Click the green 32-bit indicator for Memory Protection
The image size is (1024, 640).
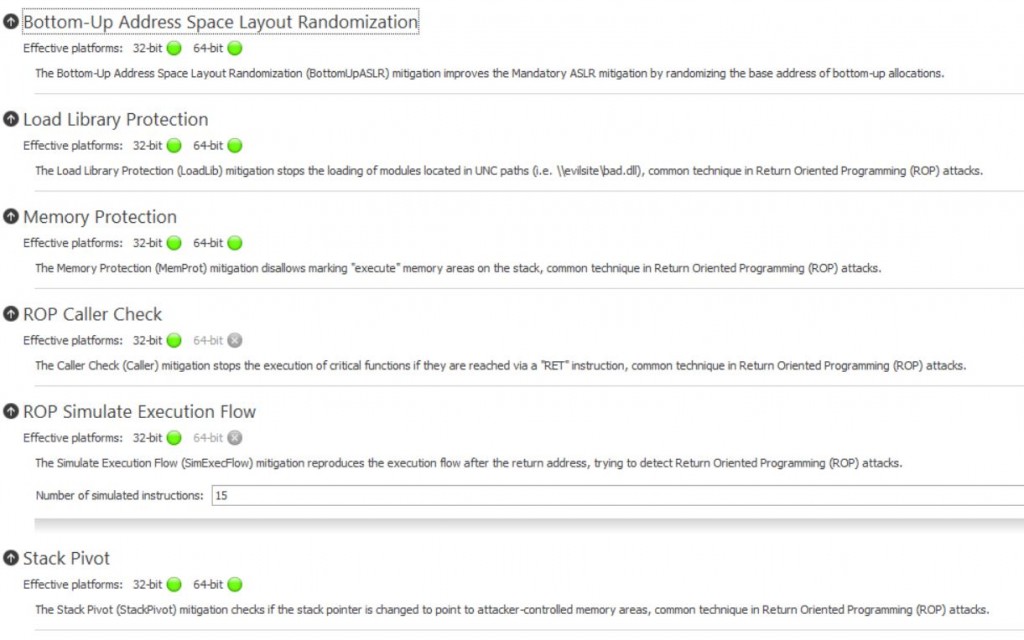coord(176,242)
